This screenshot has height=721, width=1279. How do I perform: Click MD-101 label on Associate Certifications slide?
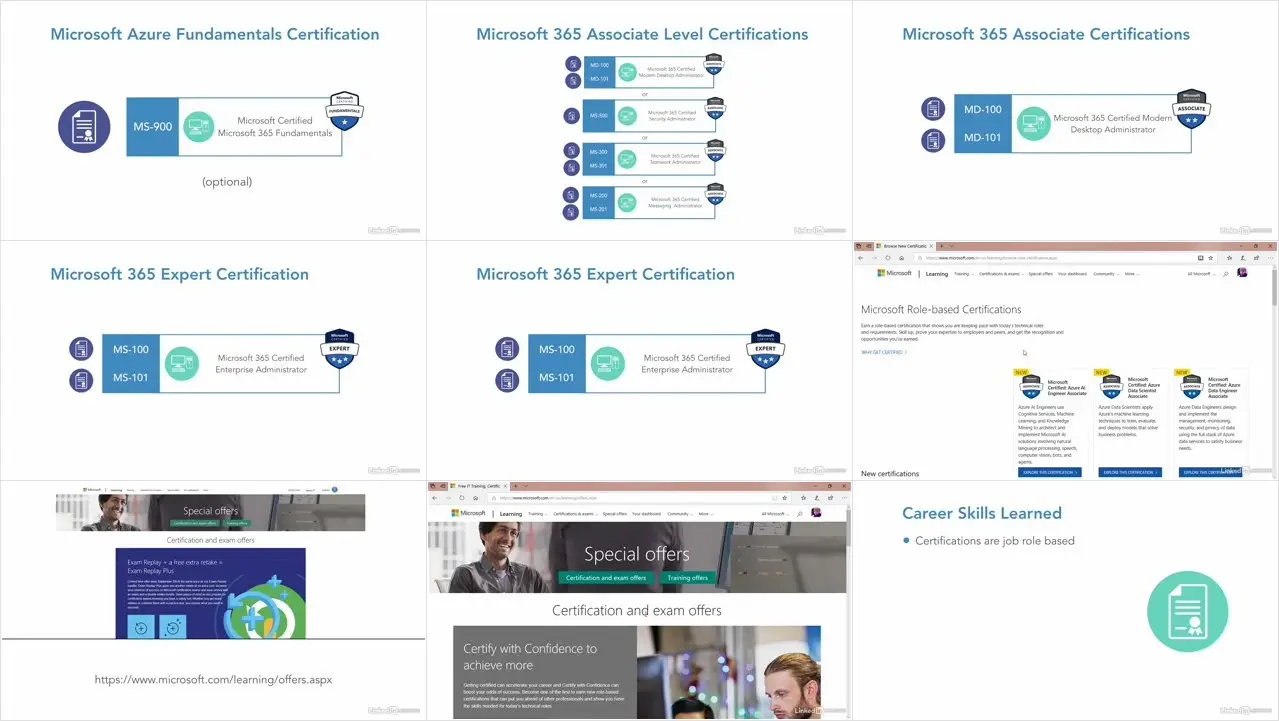pyautogui.click(x=981, y=138)
